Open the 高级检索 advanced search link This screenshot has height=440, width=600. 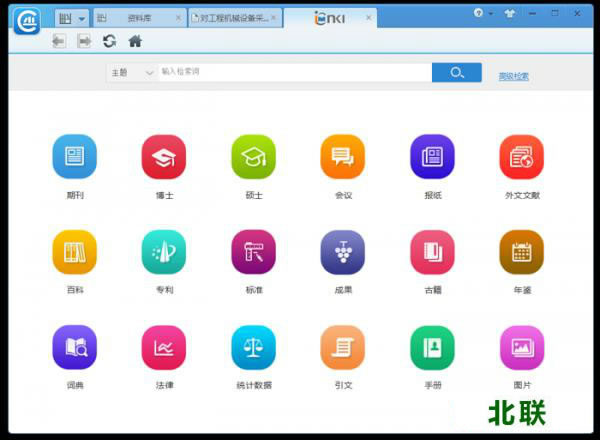click(x=513, y=76)
